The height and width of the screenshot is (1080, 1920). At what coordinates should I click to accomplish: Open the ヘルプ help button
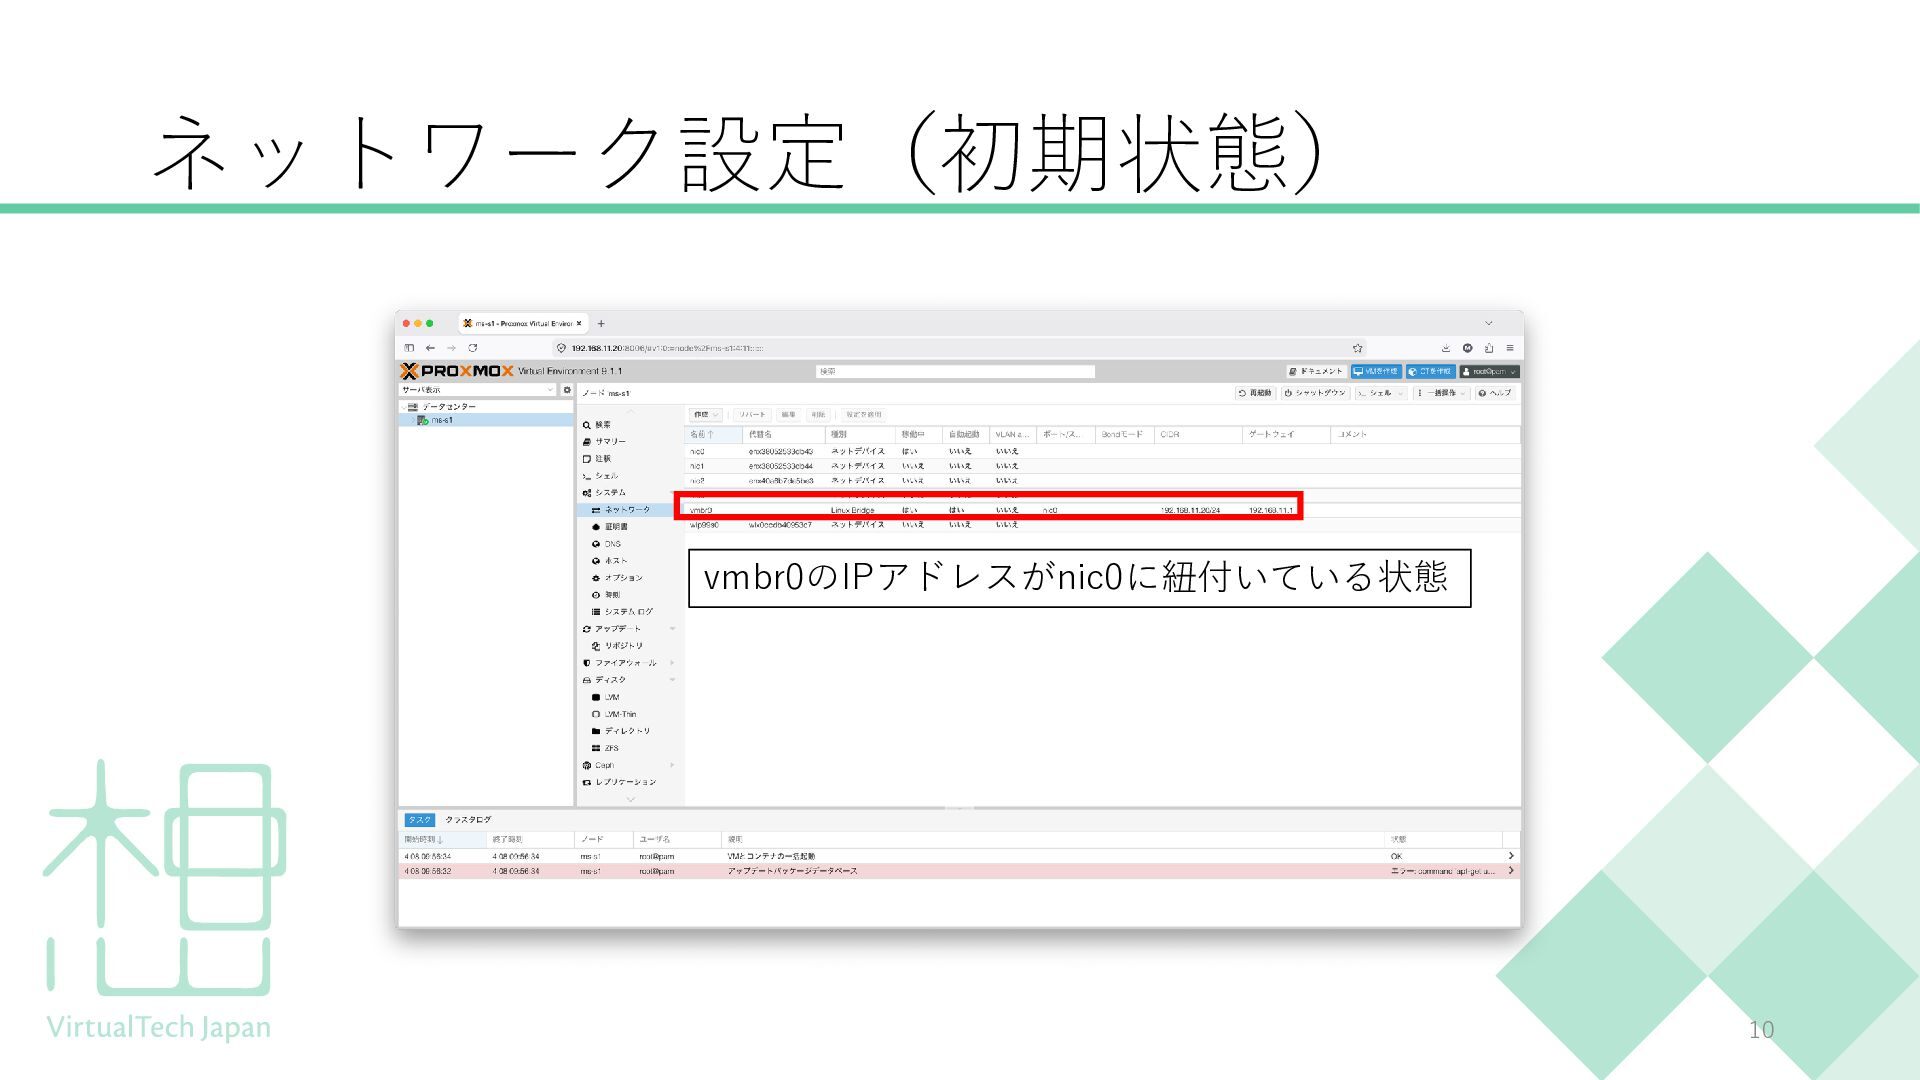1495,393
